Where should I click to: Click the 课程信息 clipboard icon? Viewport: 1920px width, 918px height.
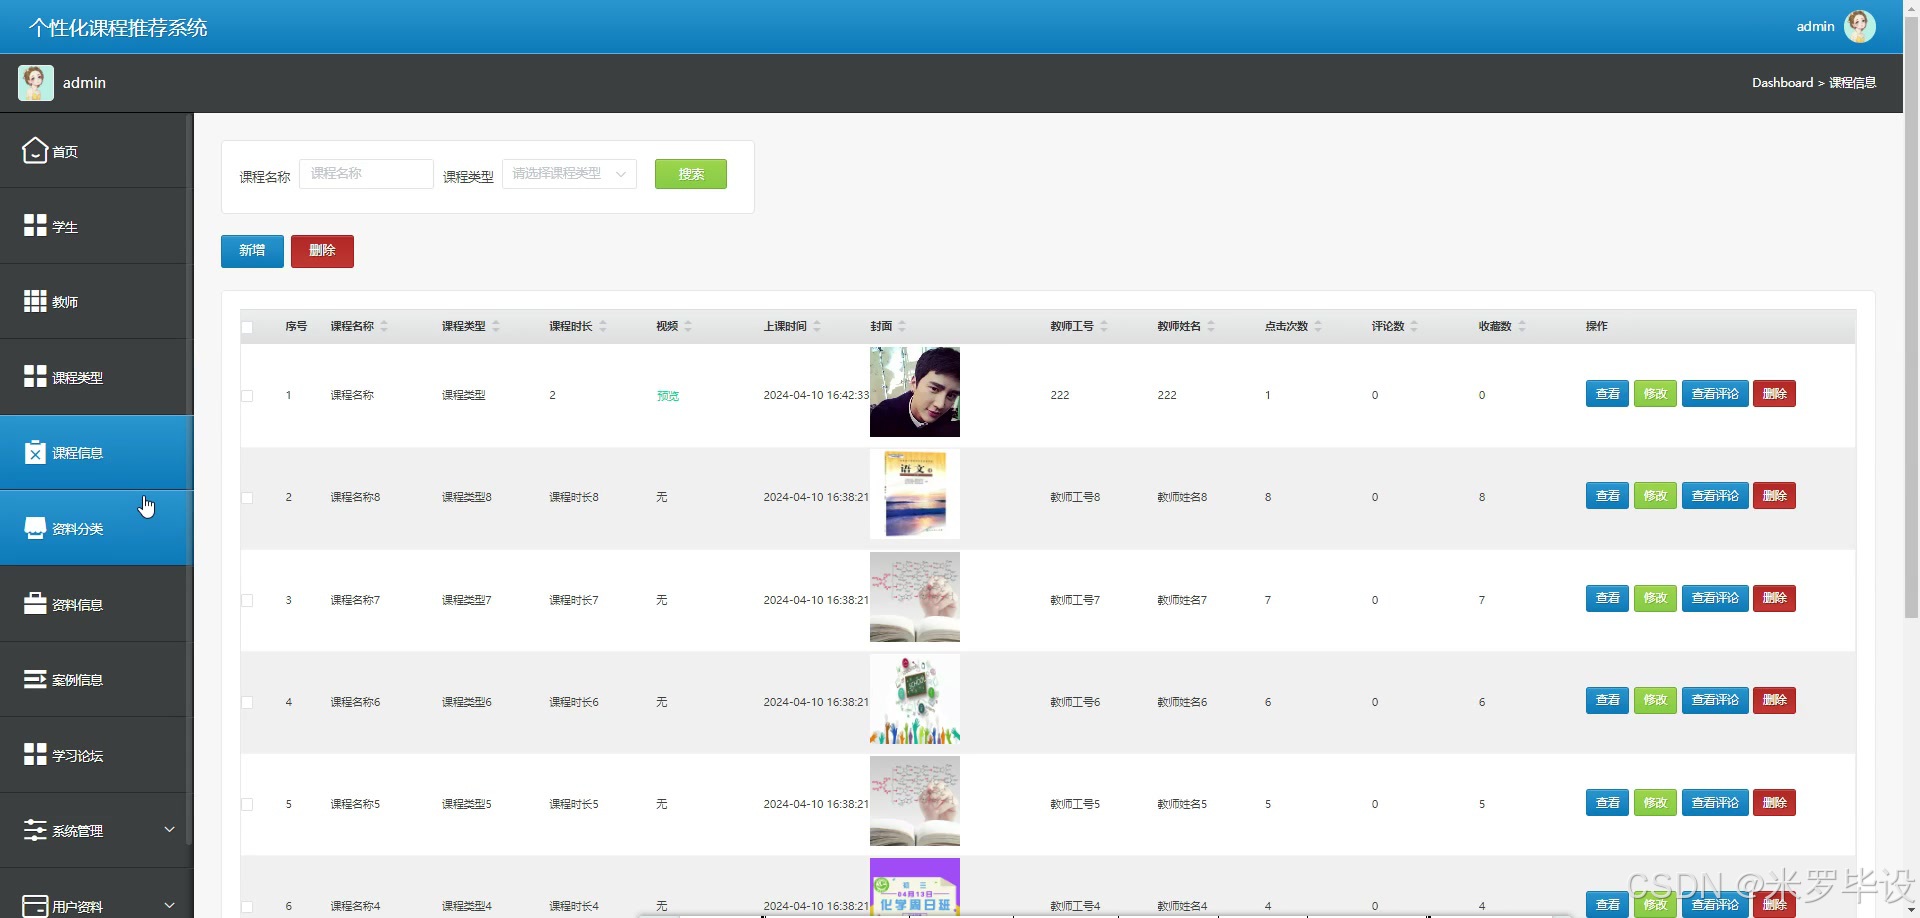pos(35,453)
